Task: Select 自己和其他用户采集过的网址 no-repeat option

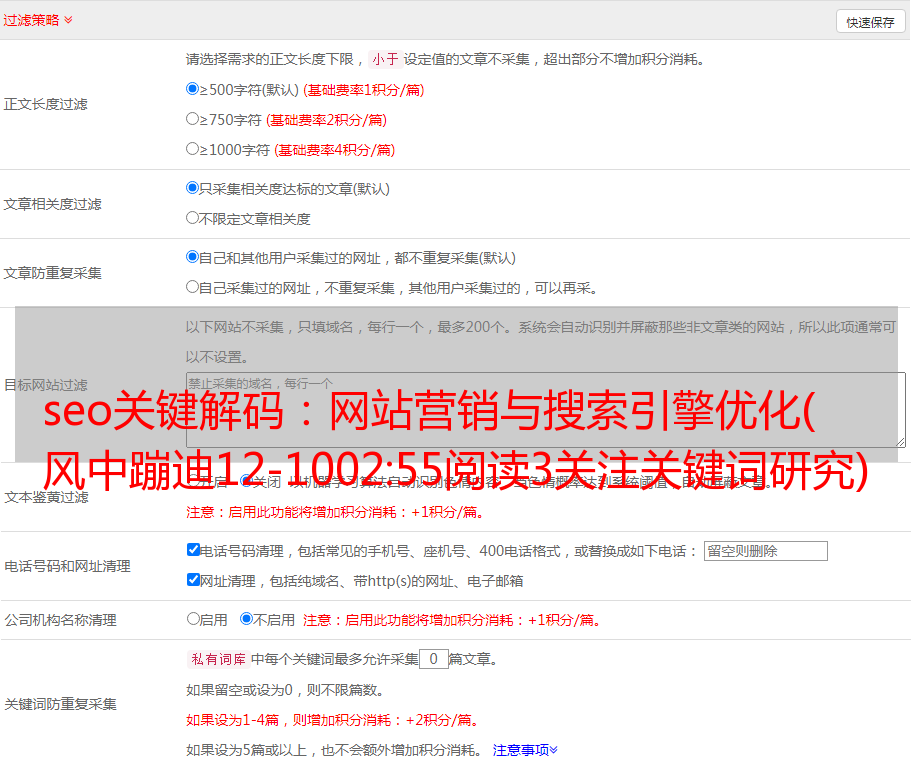Action: [x=193, y=257]
